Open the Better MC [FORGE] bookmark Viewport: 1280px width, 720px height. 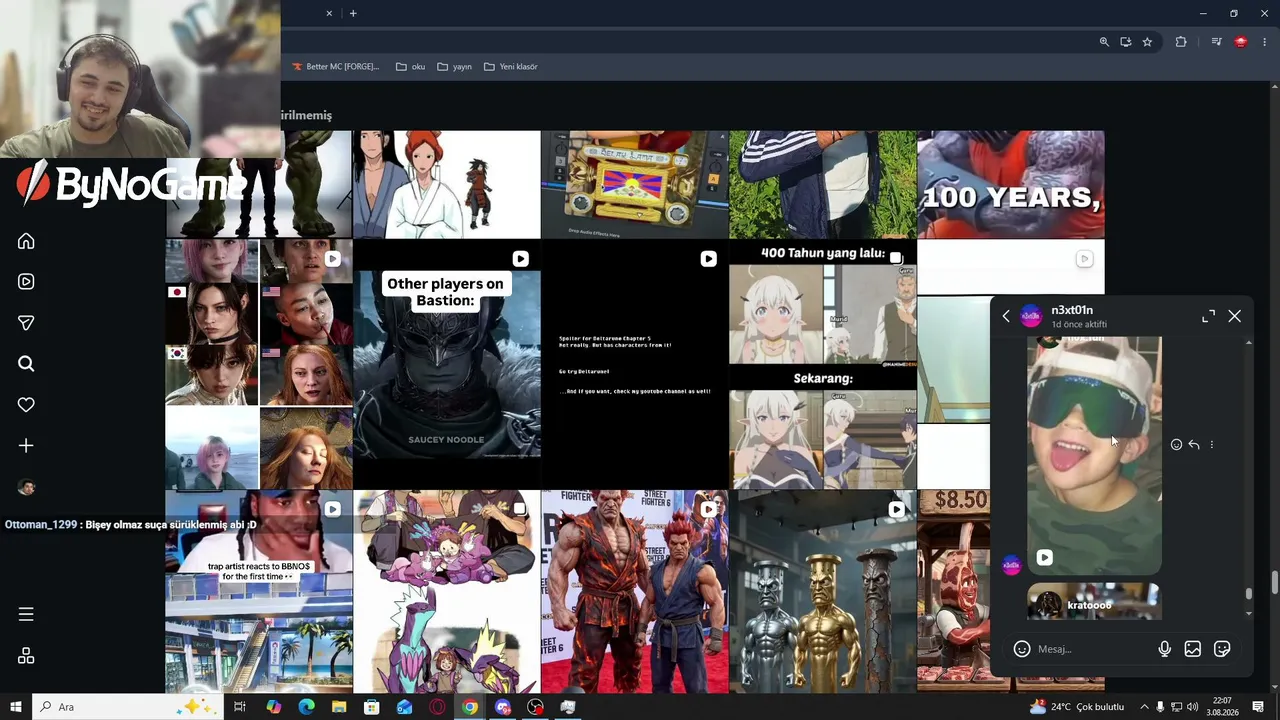(x=335, y=67)
